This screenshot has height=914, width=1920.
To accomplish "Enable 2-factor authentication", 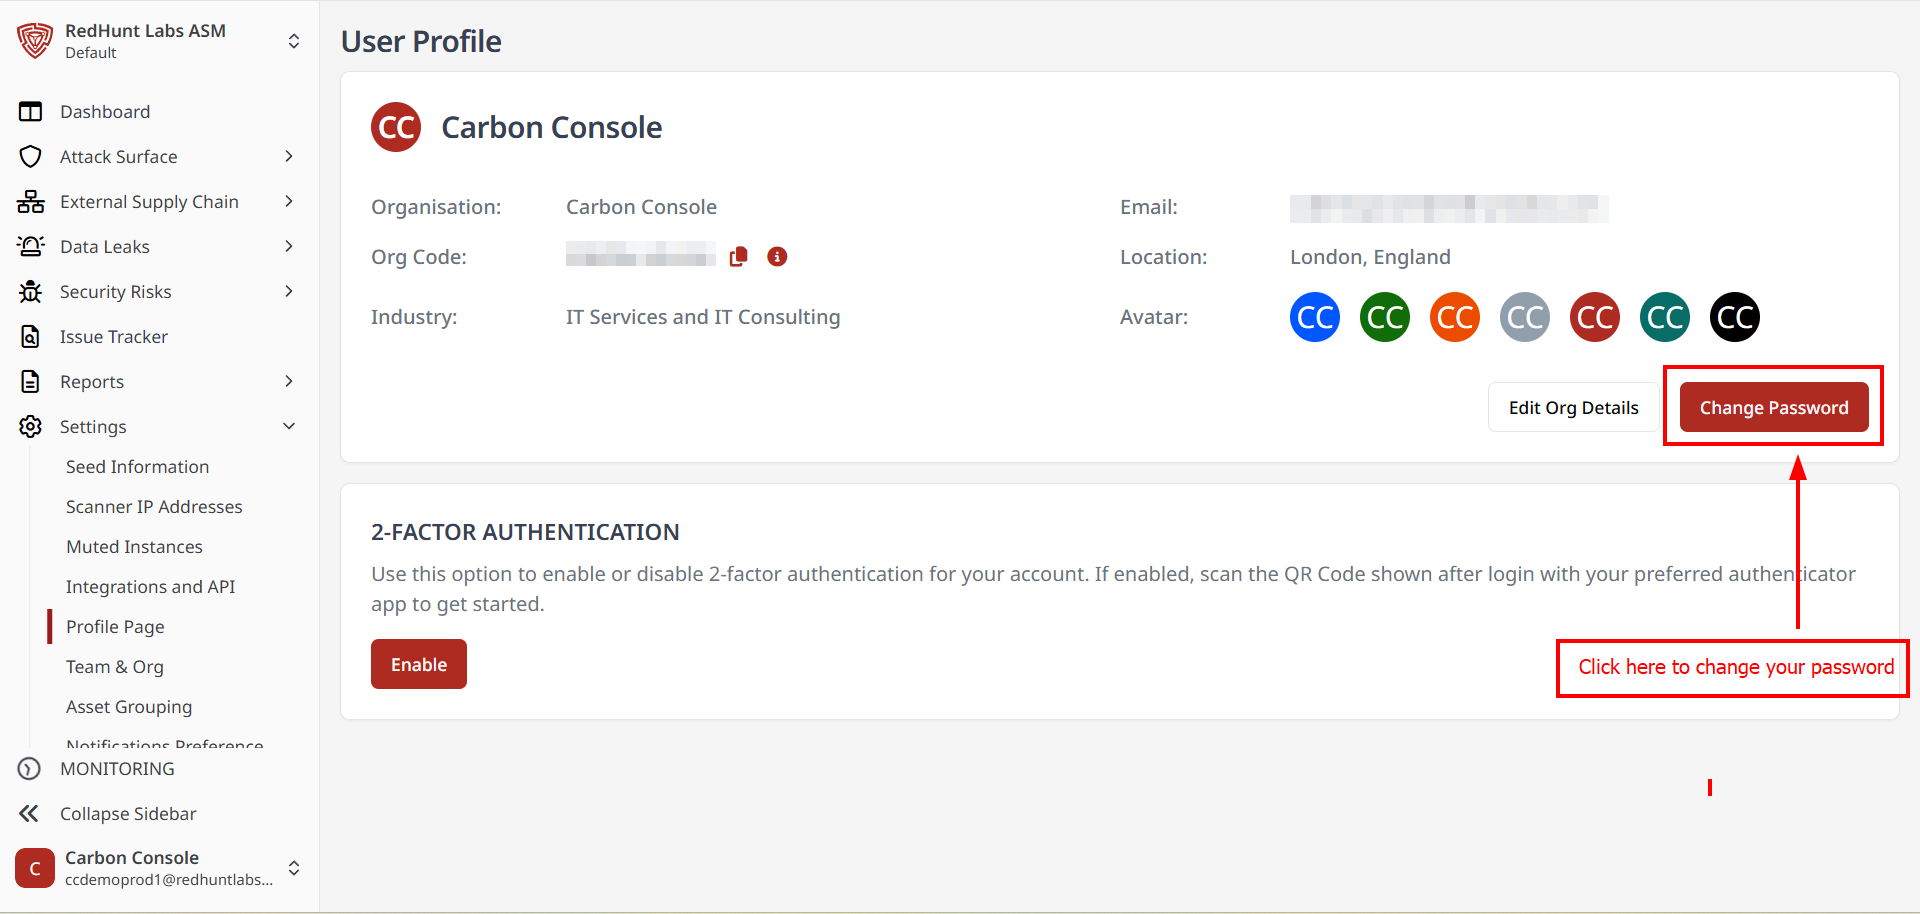I will tap(419, 664).
